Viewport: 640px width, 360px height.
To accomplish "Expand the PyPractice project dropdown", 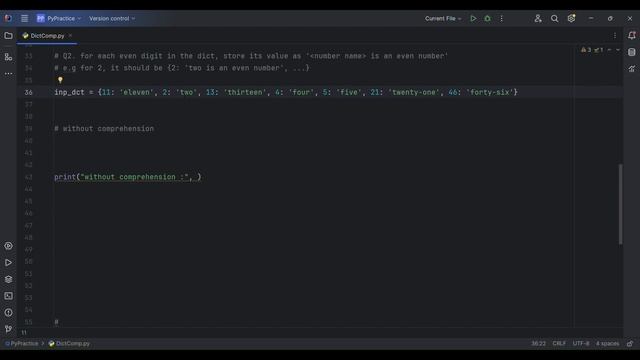I will tap(59, 18).
